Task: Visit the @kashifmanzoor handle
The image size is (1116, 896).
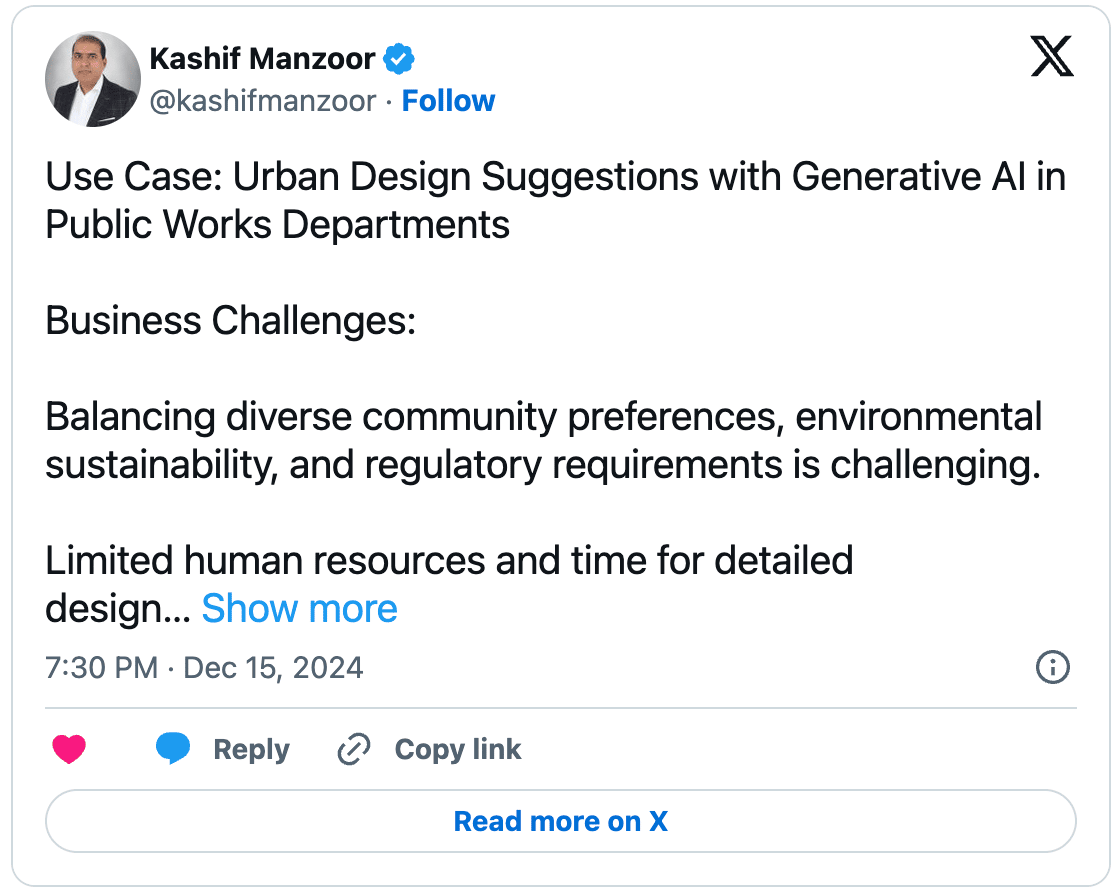Action: [263, 101]
